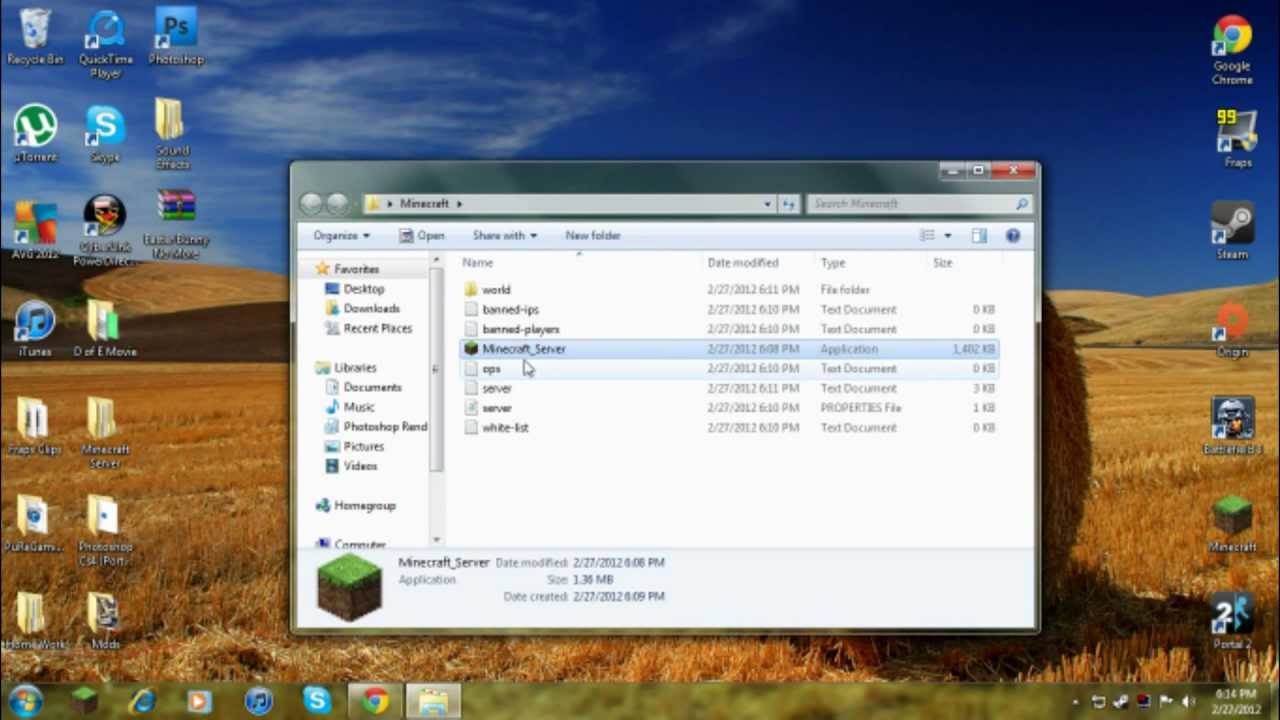Open Windows Media Player from taskbar
The image size is (1280, 720).
[200, 701]
